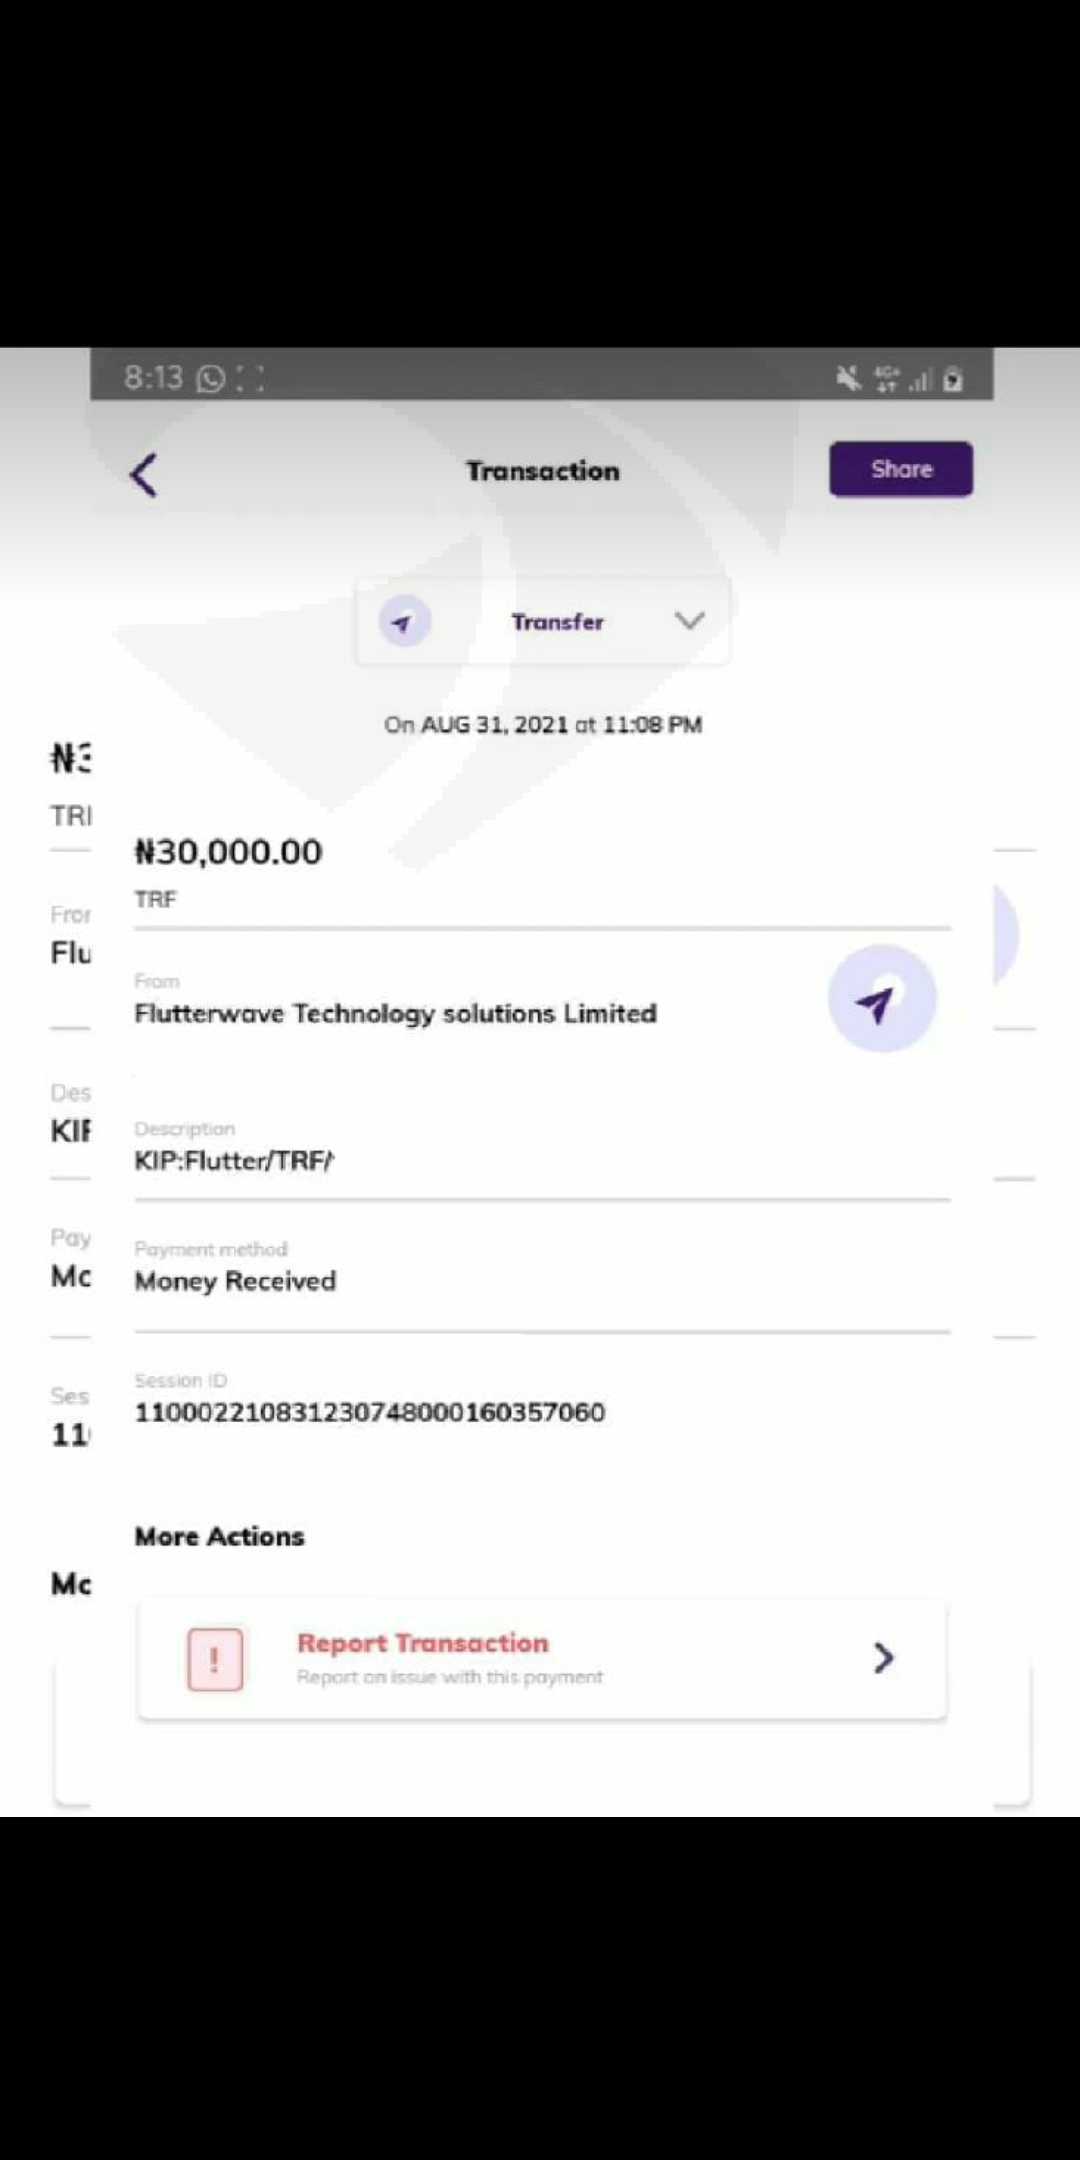
Task: Tap the WhatsApp notification icon in status bar
Action: click(211, 378)
